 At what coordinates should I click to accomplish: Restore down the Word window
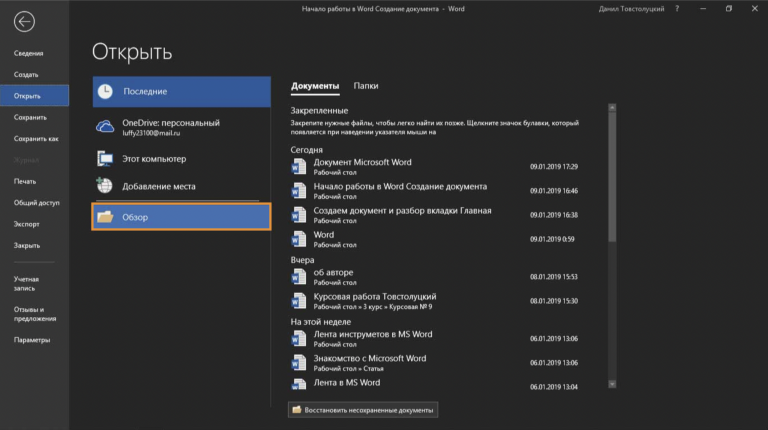point(729,9)
